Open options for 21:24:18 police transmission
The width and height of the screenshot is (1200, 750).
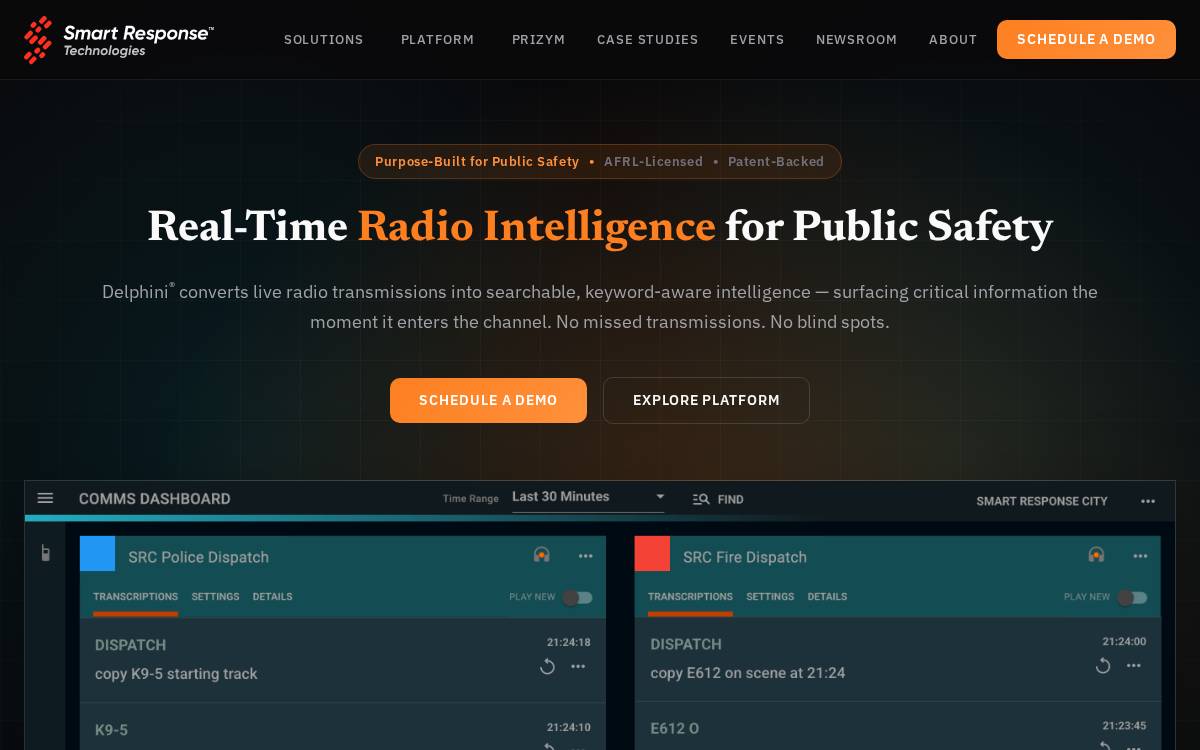[578, 666]
